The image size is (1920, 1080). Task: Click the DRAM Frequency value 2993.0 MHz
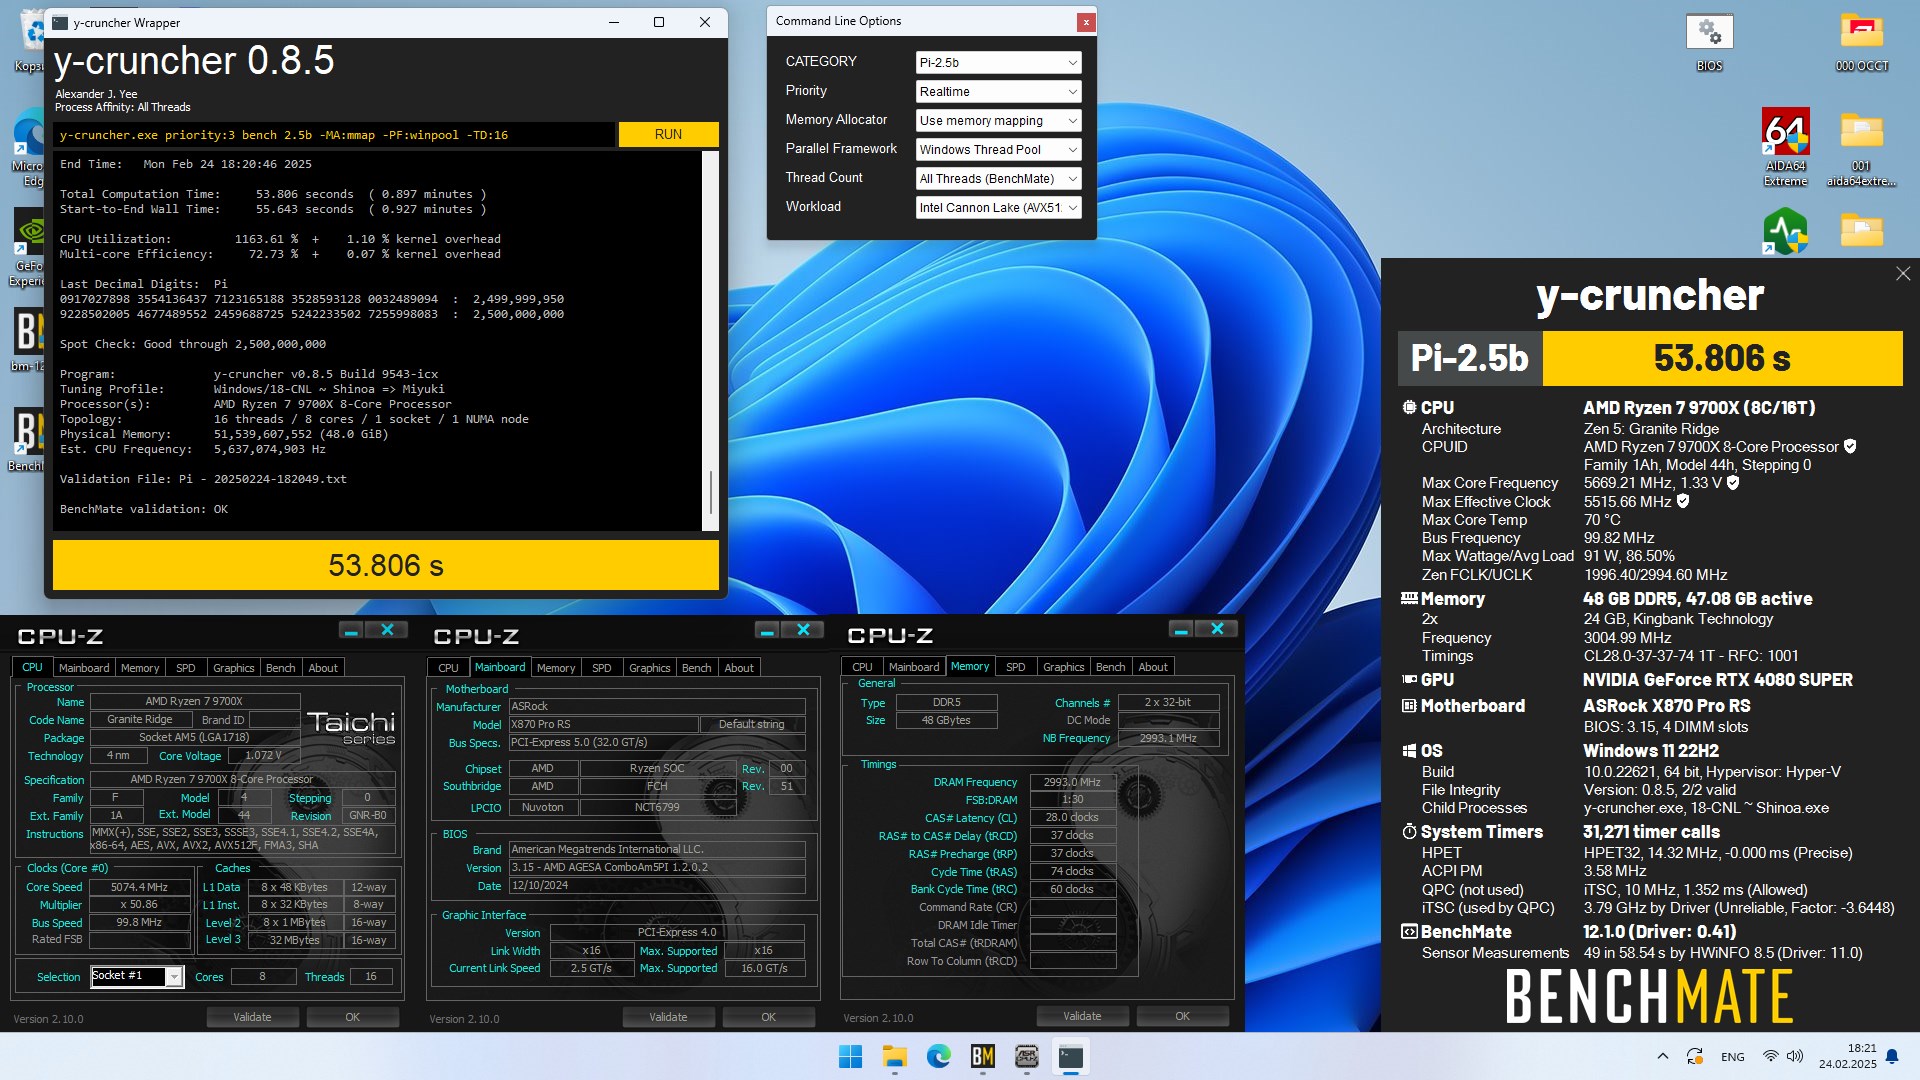click(1072, 782)
